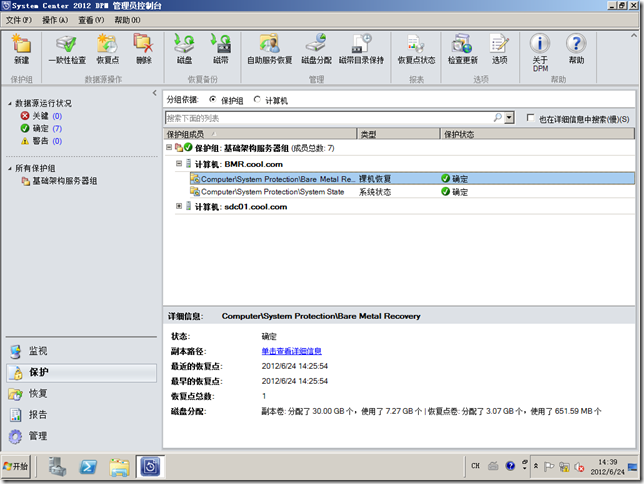This screenshot has height=484, width=644.
Task: Click the CH language indicator
Action: [475, 466]
